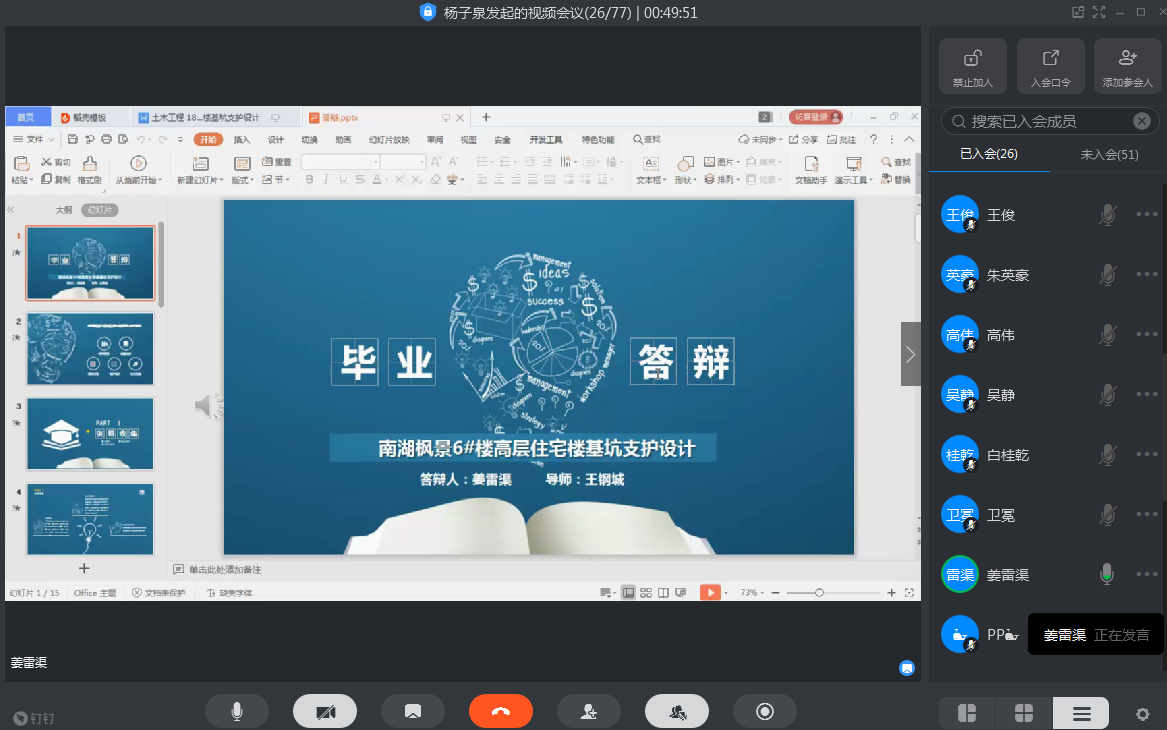The image size is (1167, 730).
Task: Toggle 王俊's microphone mute icon
Action: click(x=1107, y=215)
